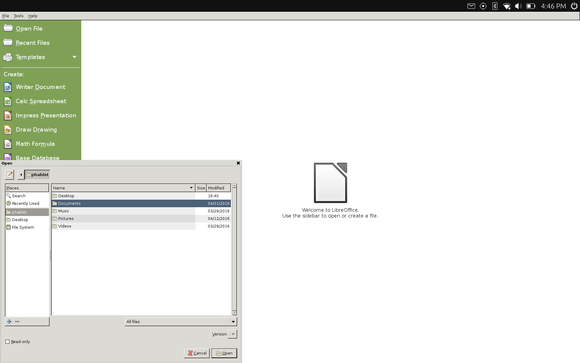Click the mail indicator in the top panel
The width and height of the screenshot is (580, 363).
471,6
